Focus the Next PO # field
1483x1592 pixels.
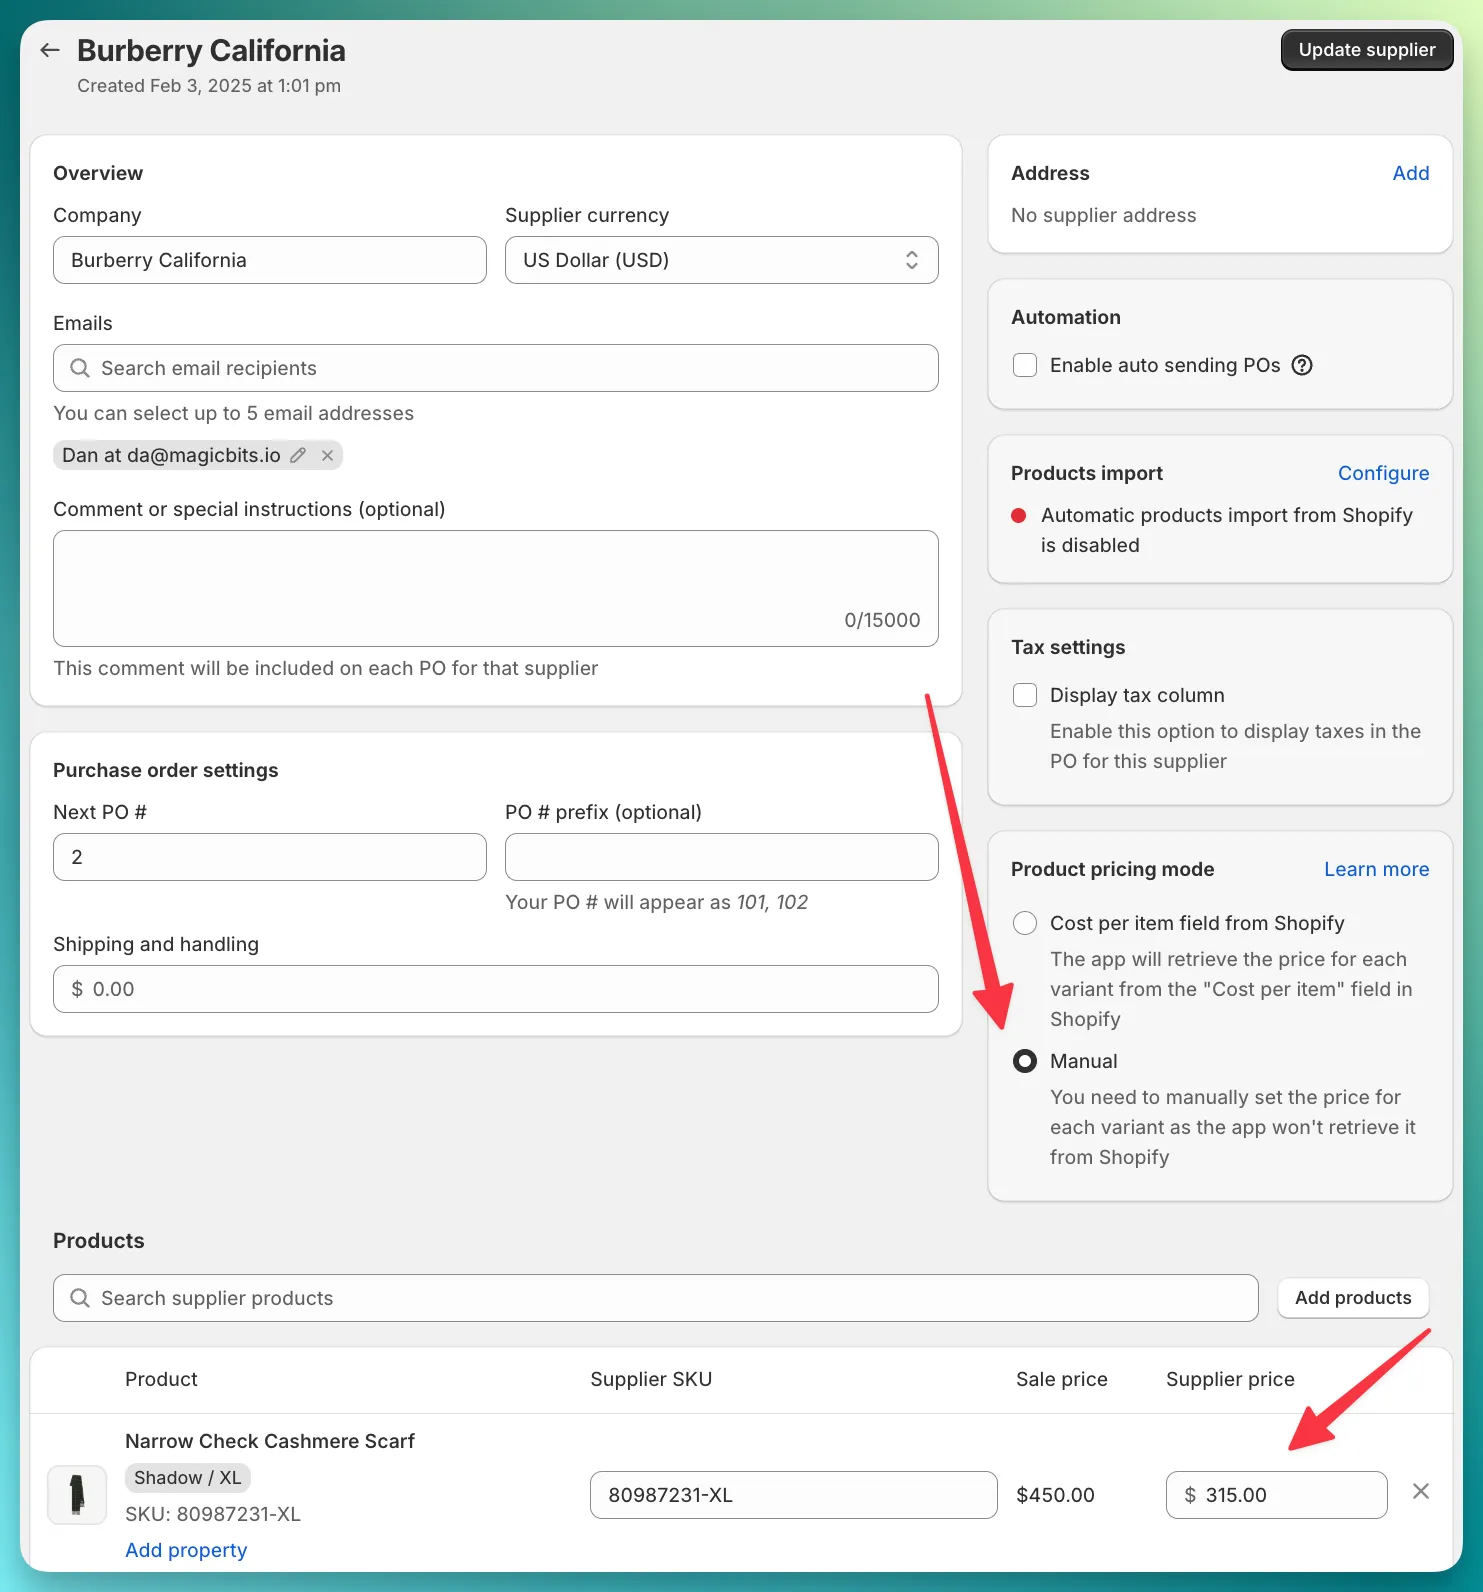click(x=270, y=857)
